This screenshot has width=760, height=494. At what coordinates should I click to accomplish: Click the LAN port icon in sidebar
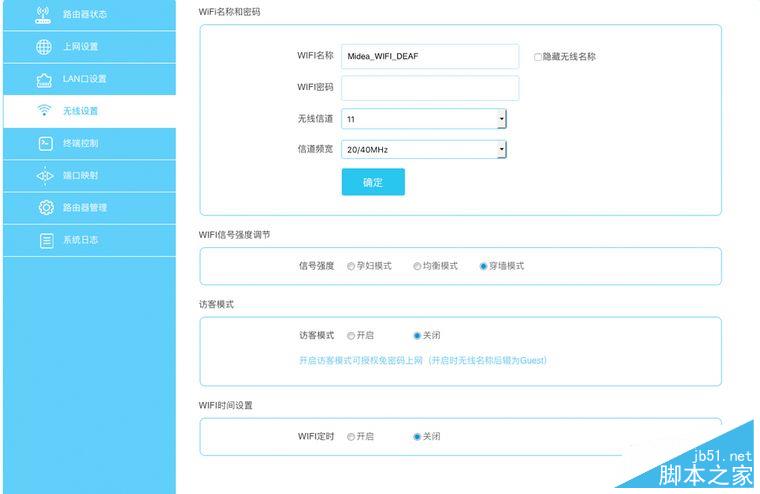[x=44, y=80]
